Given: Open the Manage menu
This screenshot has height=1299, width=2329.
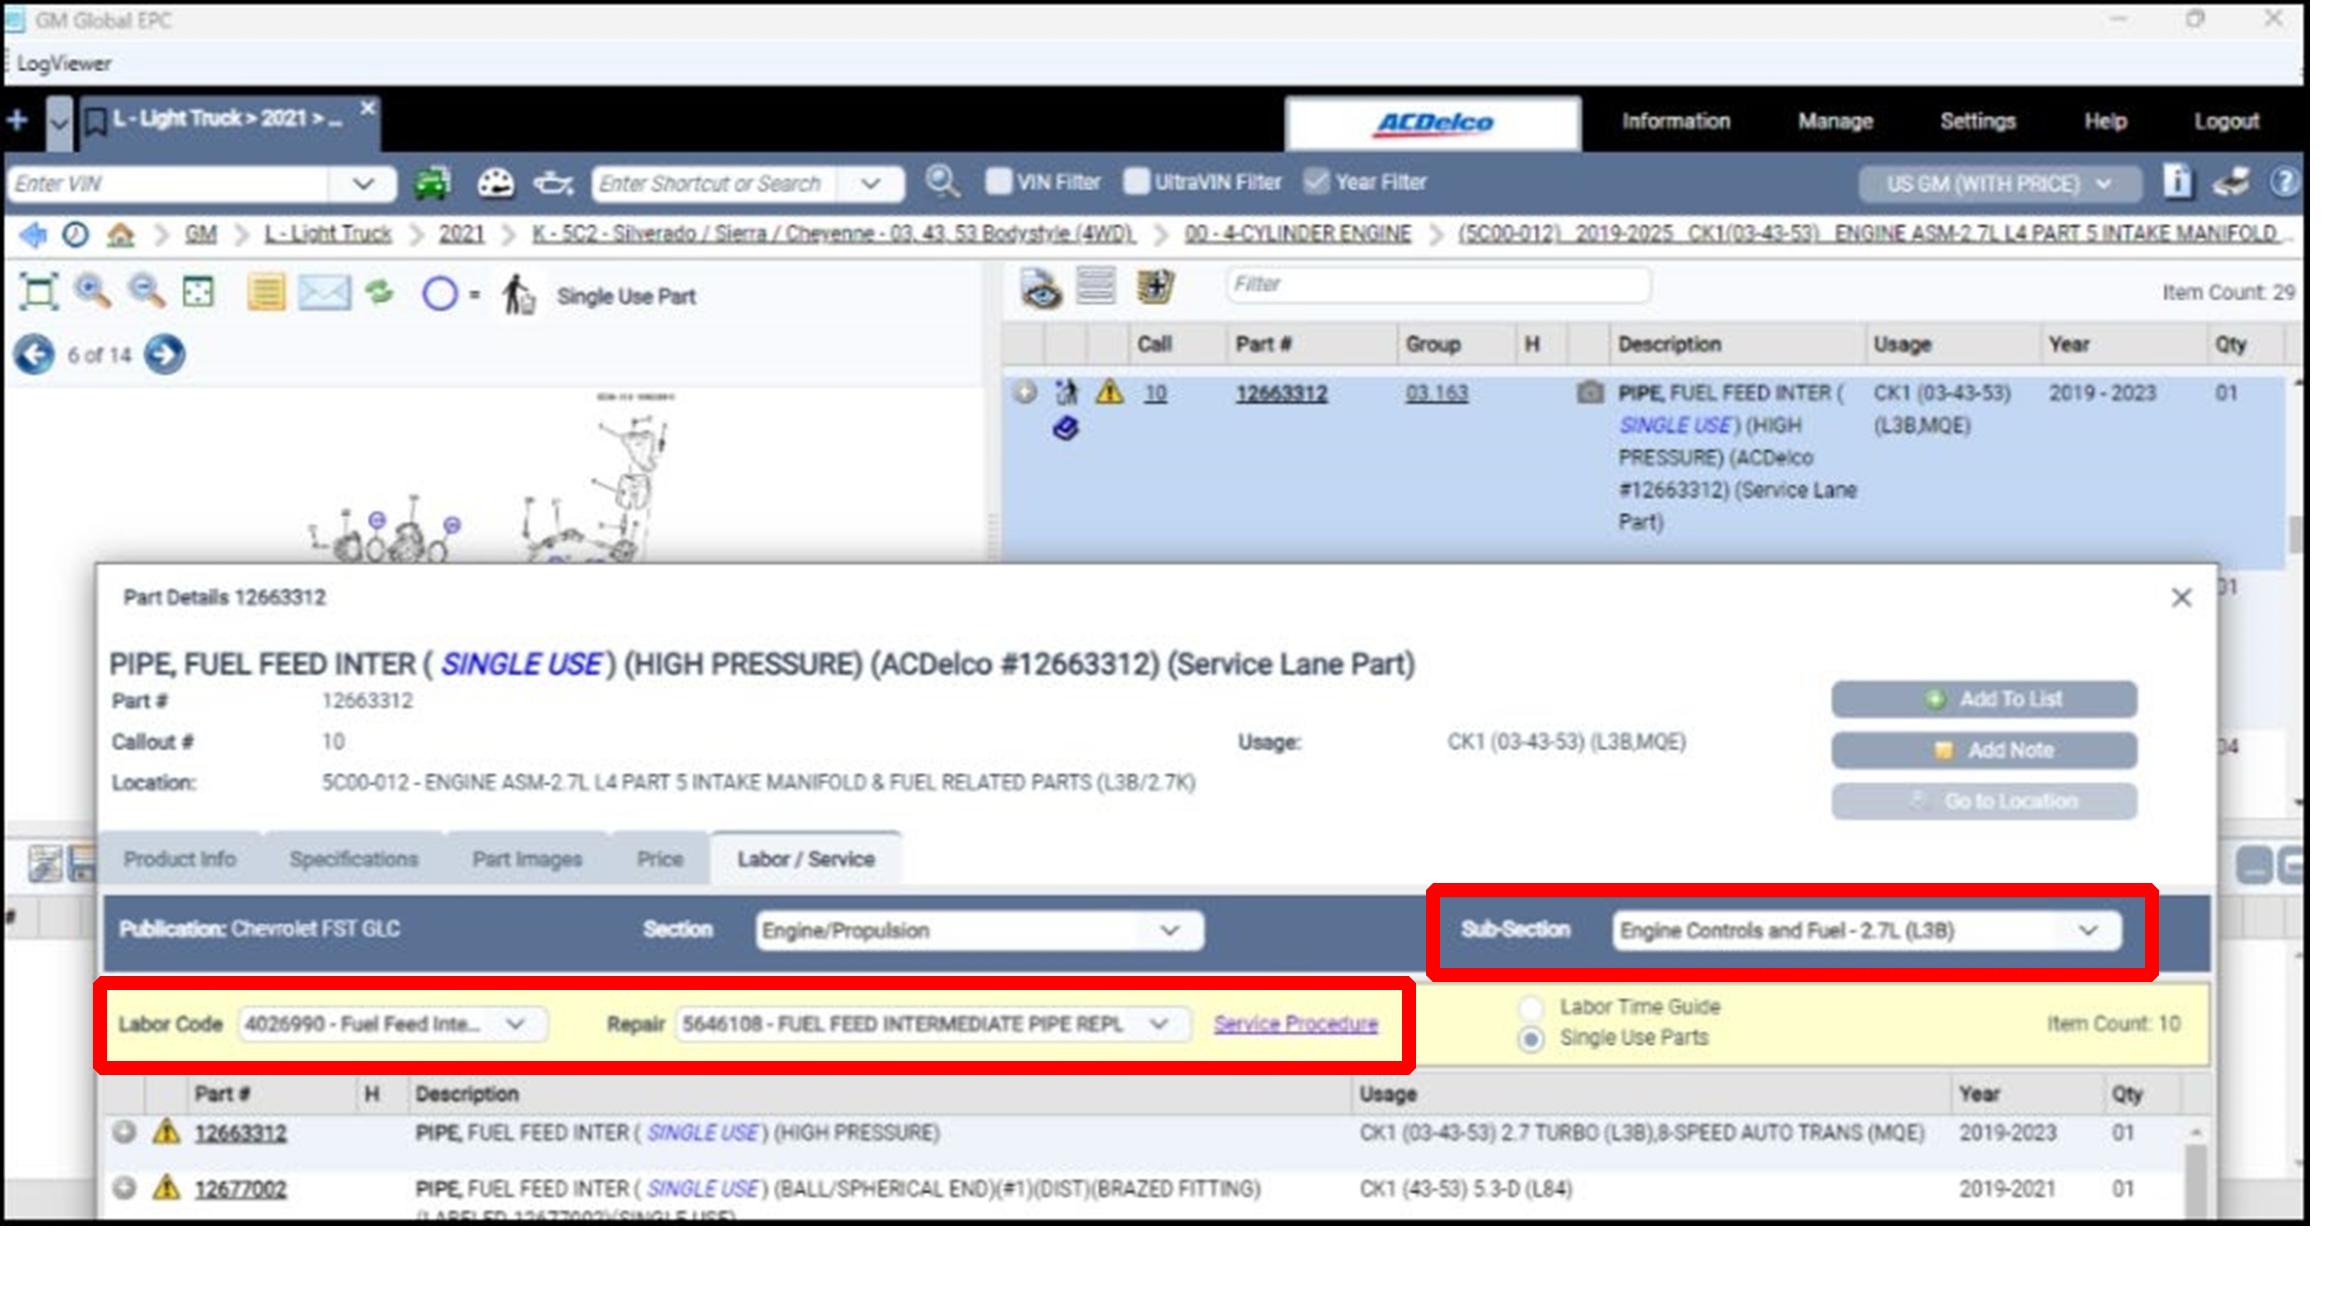Looking at the screenshot, I should click(x=1834, y=121).
